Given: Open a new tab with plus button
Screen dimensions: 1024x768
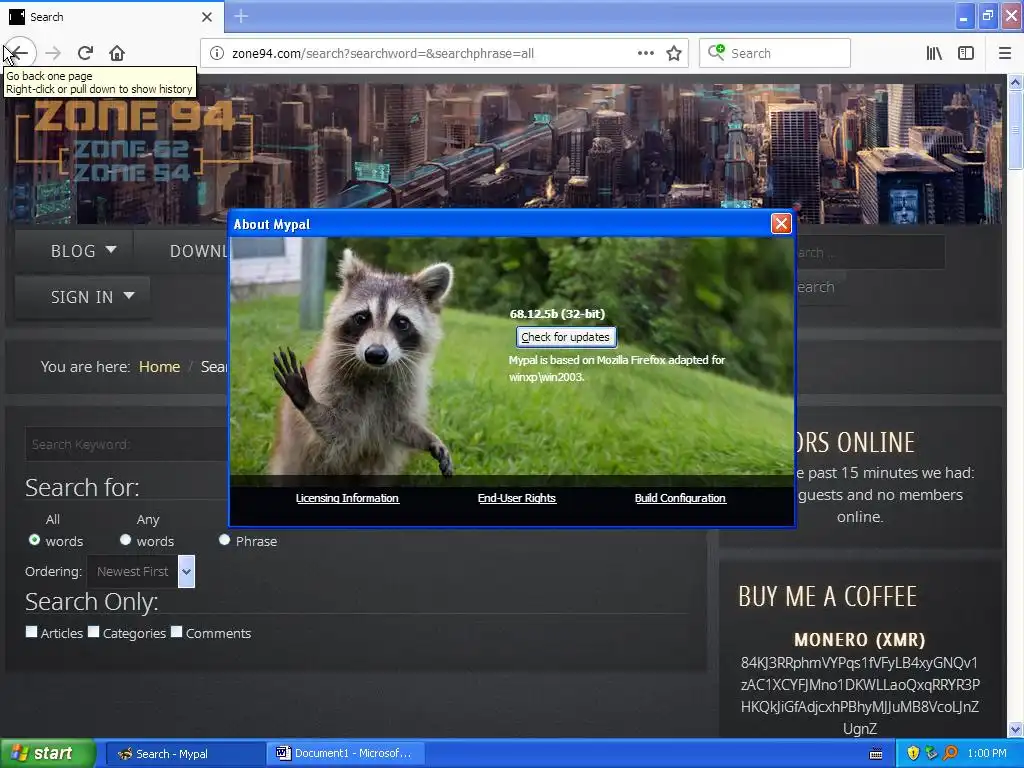Looking at the screenshot, I should coord(241,16).
